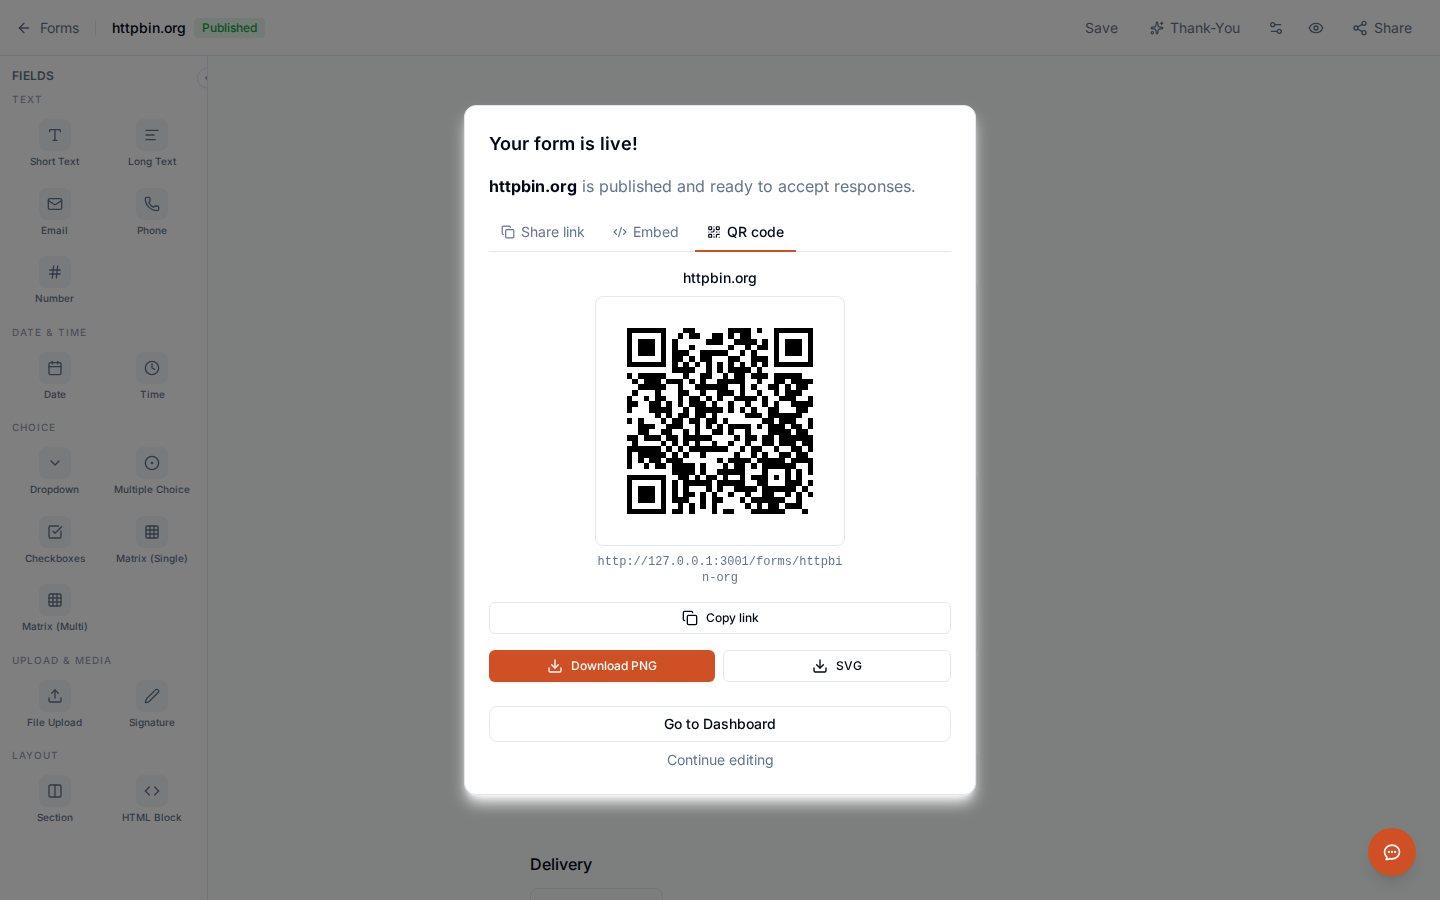Download the QR code as PNG
This screenshot has height=900, width=1440.
click(602, 666)
